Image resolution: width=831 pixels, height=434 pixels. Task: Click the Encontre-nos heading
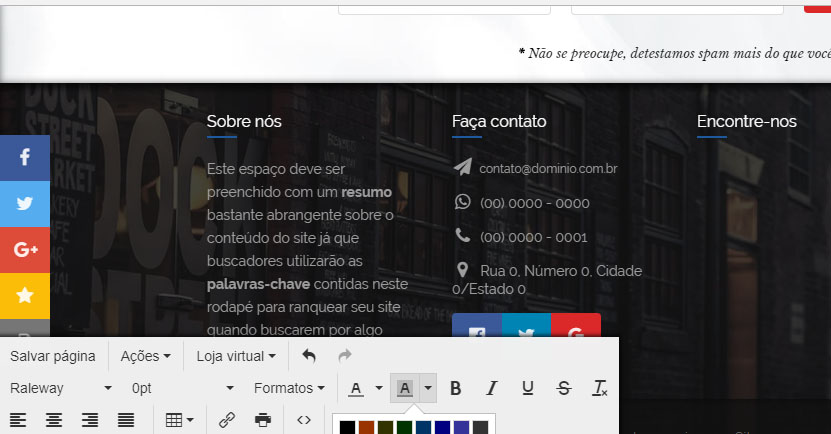[747, 121]
